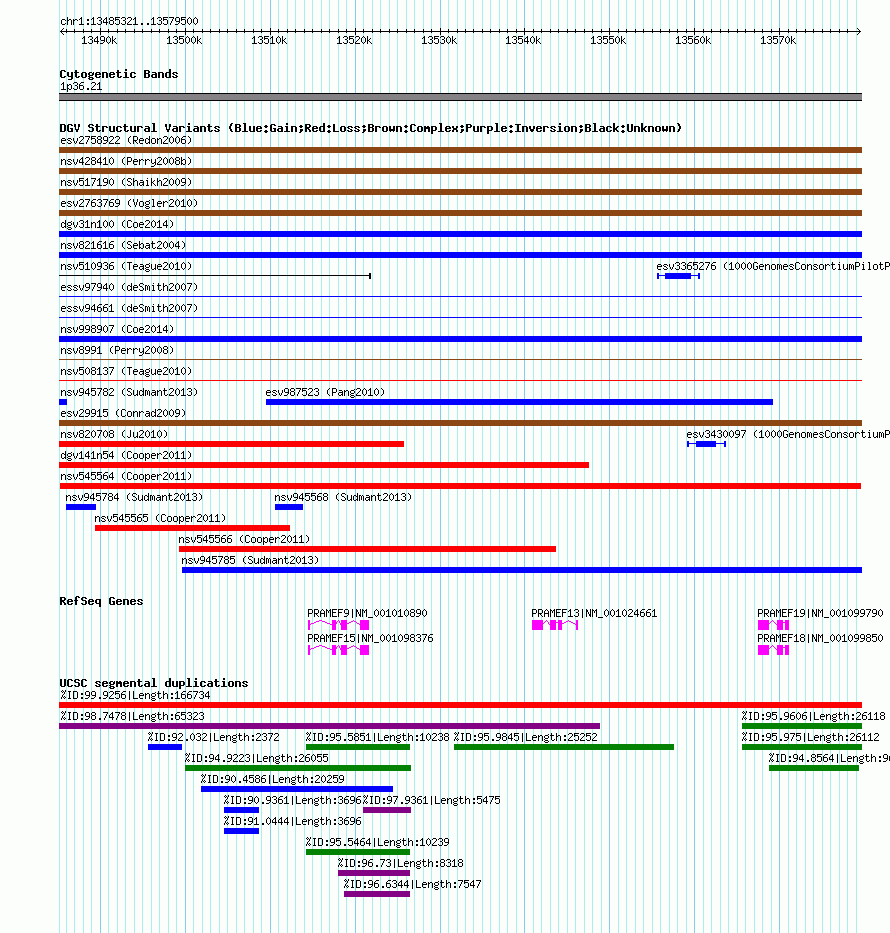Open esv29915 (Conrad2009) variant
The width and height of the screenshot is (890, 933).
pos(460,423)
